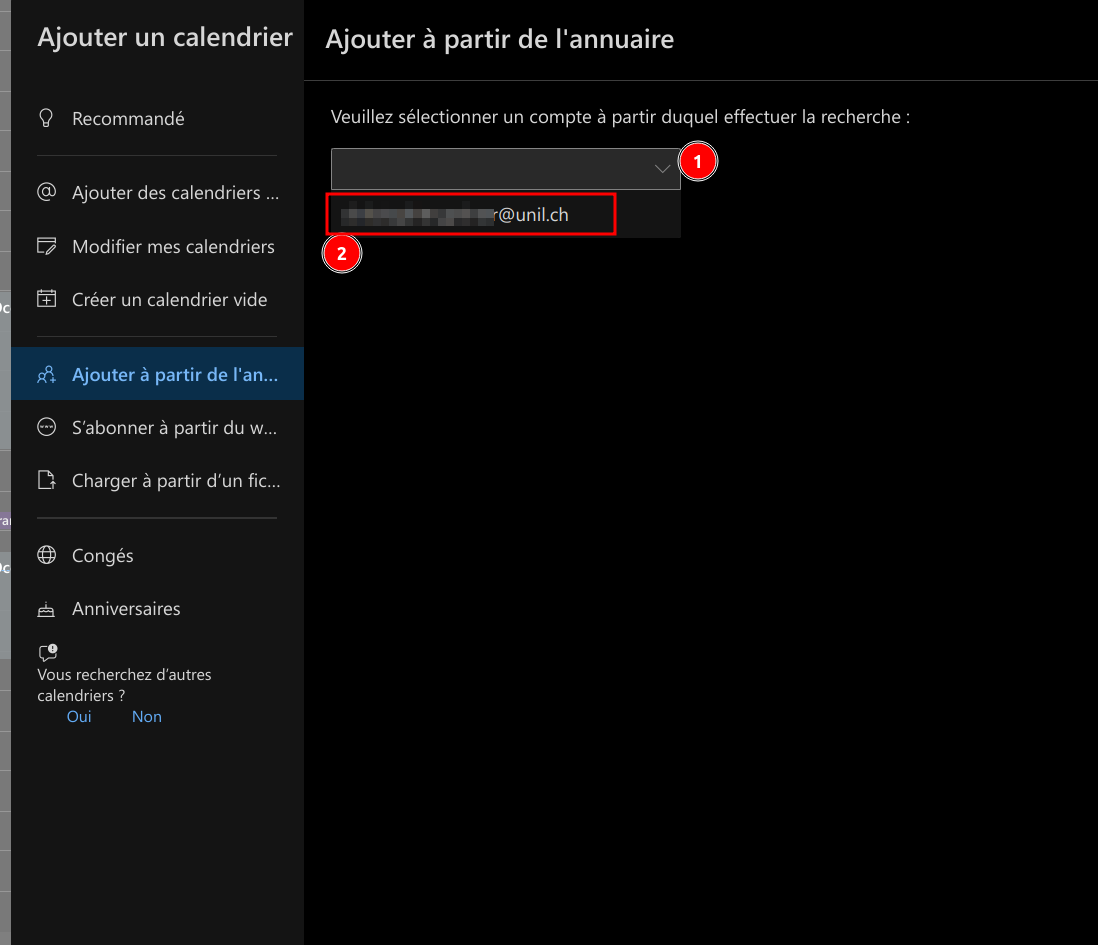This screenshot has width=1098, height=945.
Task: Click the @ icon for adding calendars
Action: tap(46, 192)
